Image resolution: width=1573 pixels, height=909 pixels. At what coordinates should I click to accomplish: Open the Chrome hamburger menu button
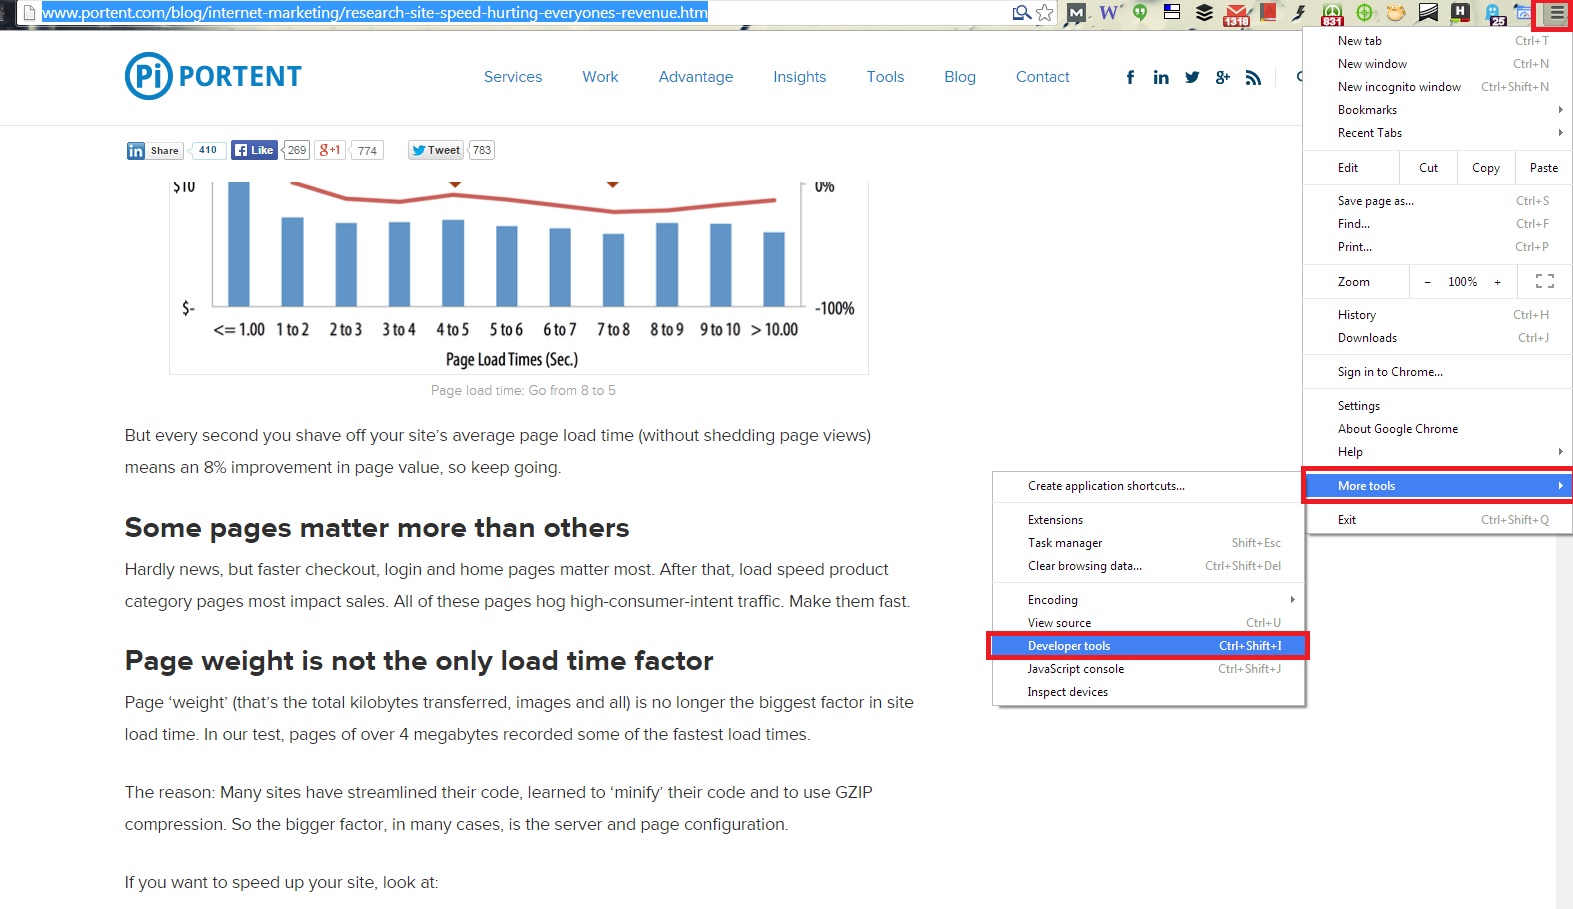click(x=1556, y=14)
